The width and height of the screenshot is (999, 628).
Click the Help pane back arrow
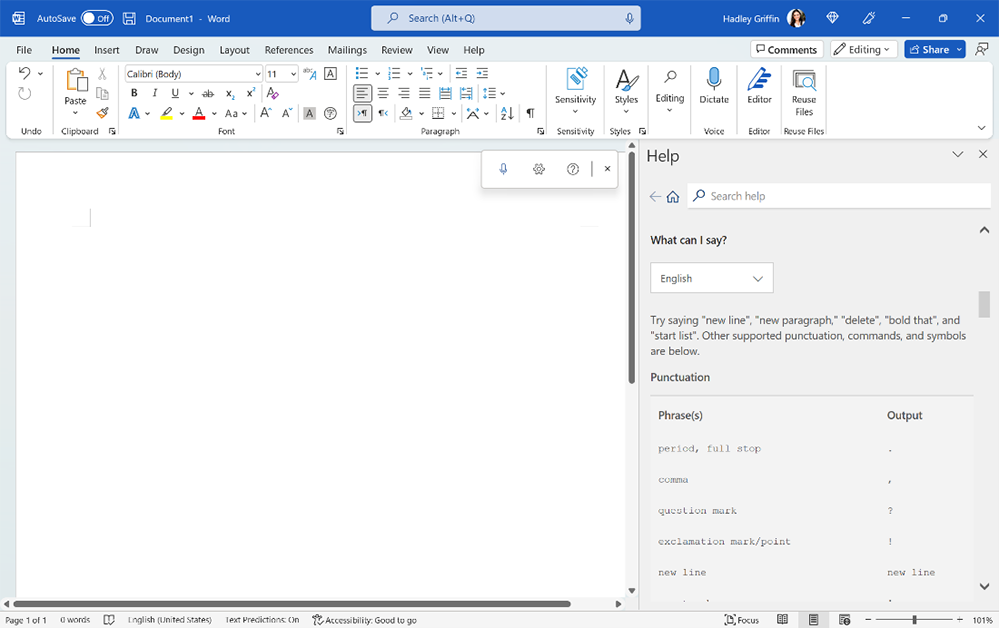point(655,196)
